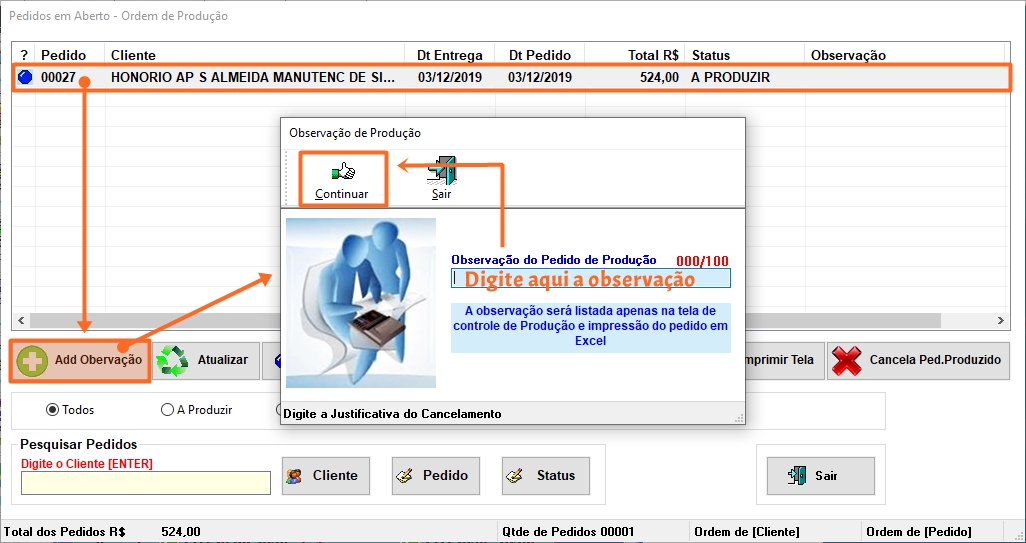Click the blue status dot on order 00027
Viewport: 1026px width, 543px height.
[x=25, y=77]
